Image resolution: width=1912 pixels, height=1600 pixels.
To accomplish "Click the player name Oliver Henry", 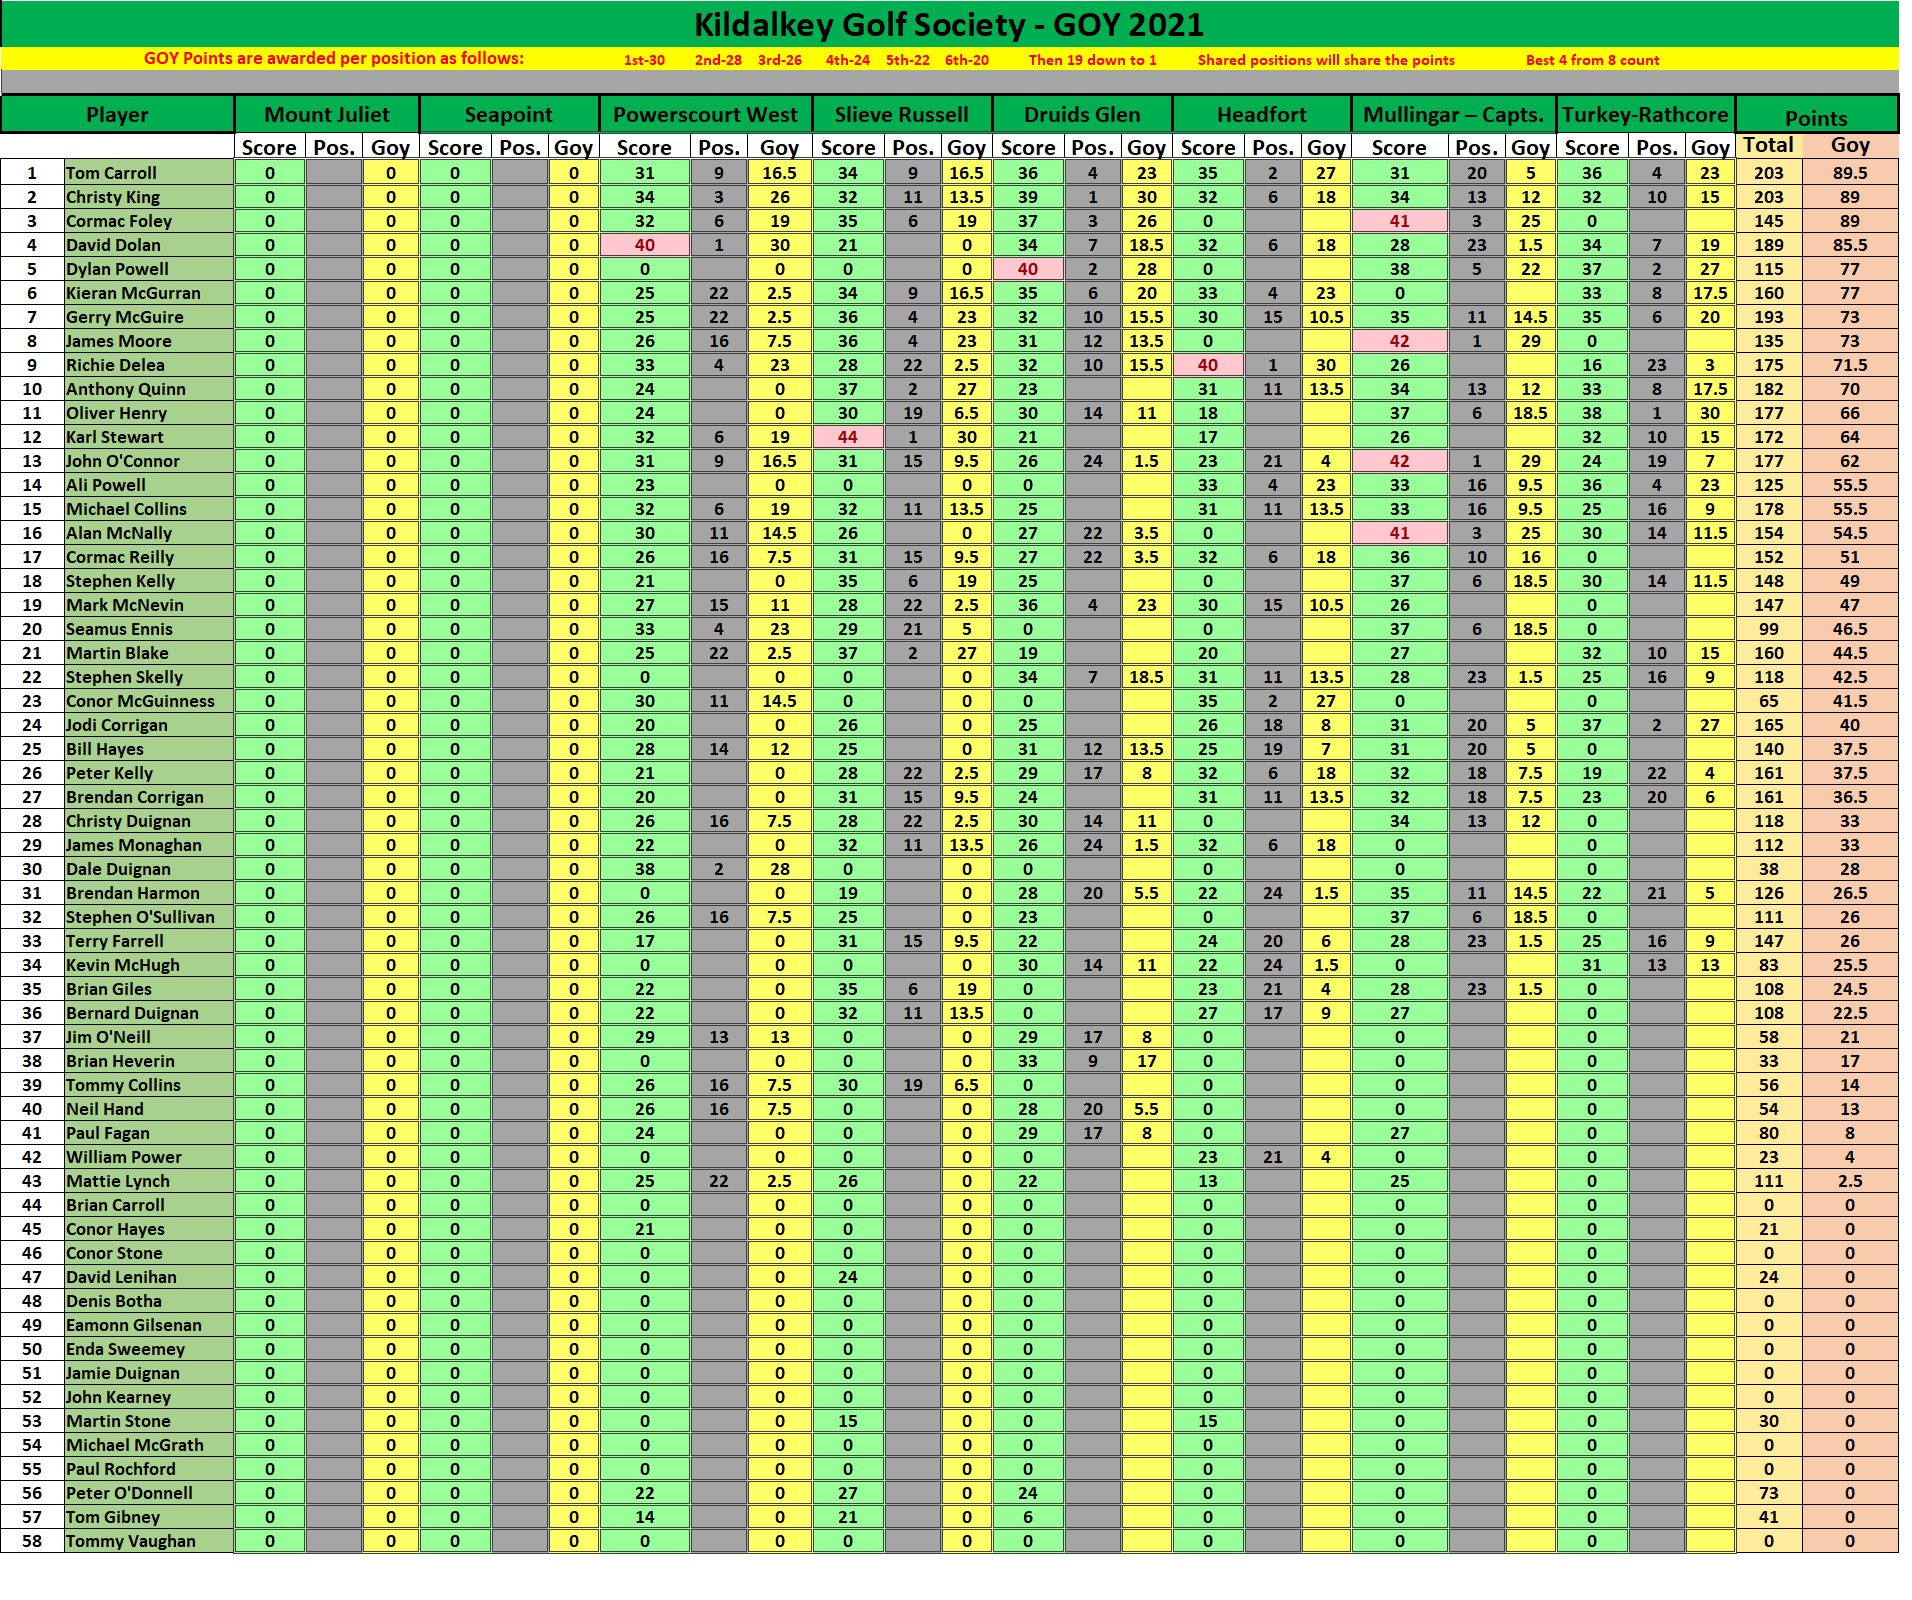I will 116,413.
